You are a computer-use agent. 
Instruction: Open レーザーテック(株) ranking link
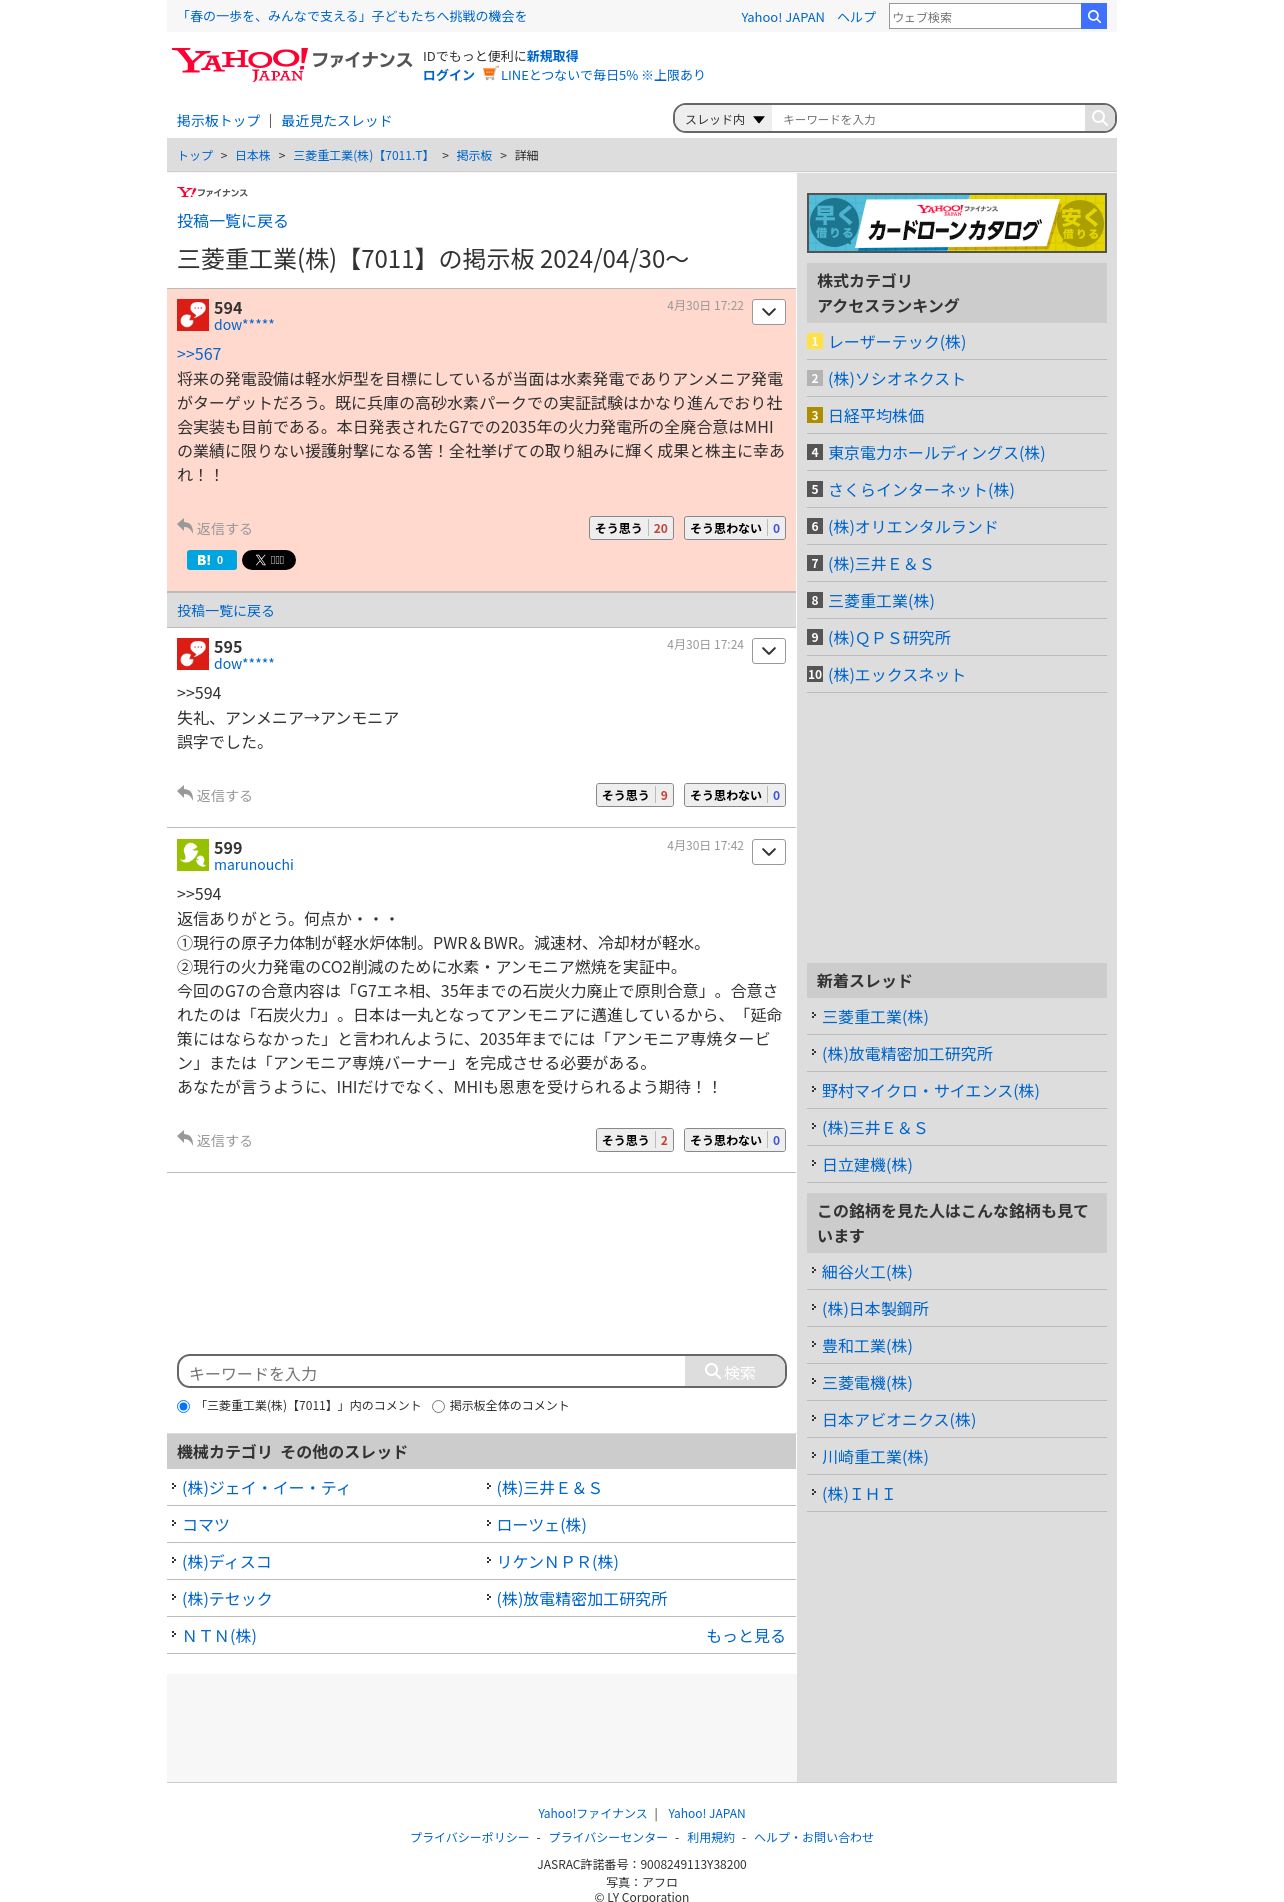coord(897,342)
